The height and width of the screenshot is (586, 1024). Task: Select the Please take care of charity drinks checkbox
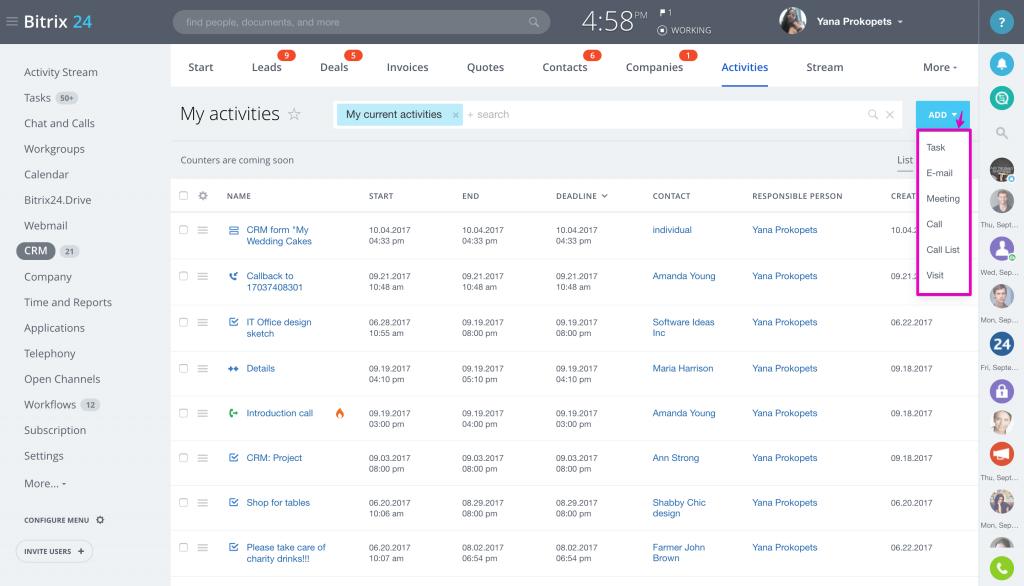(x=184, y=547)
